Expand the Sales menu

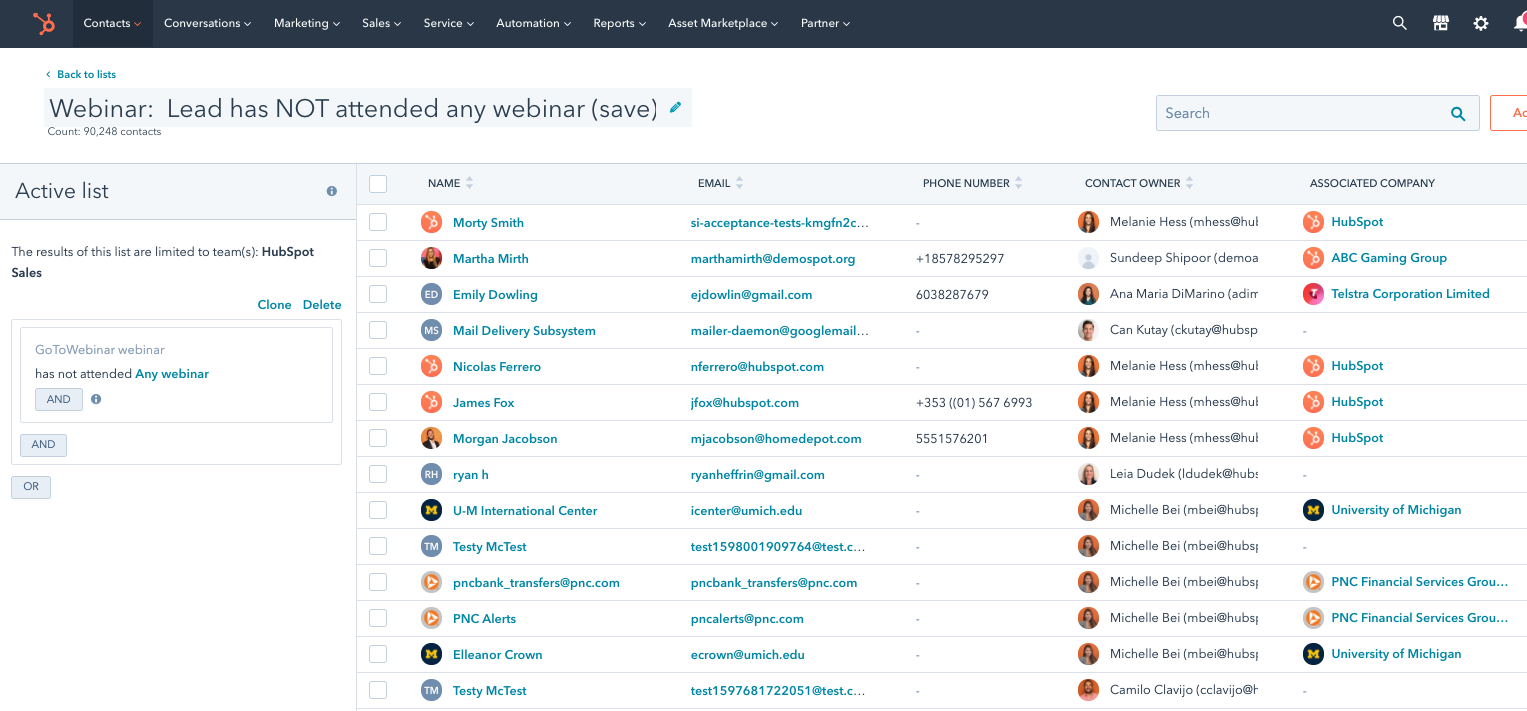point(382,23)
